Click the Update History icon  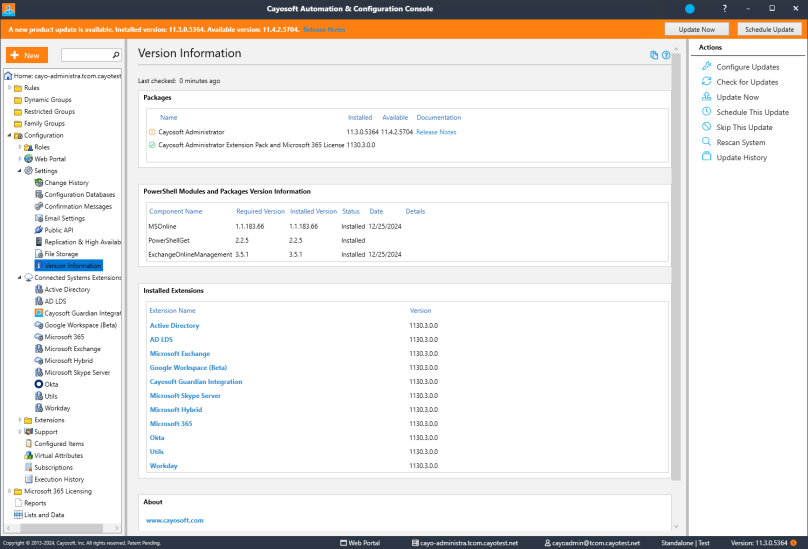click(706, 156)
